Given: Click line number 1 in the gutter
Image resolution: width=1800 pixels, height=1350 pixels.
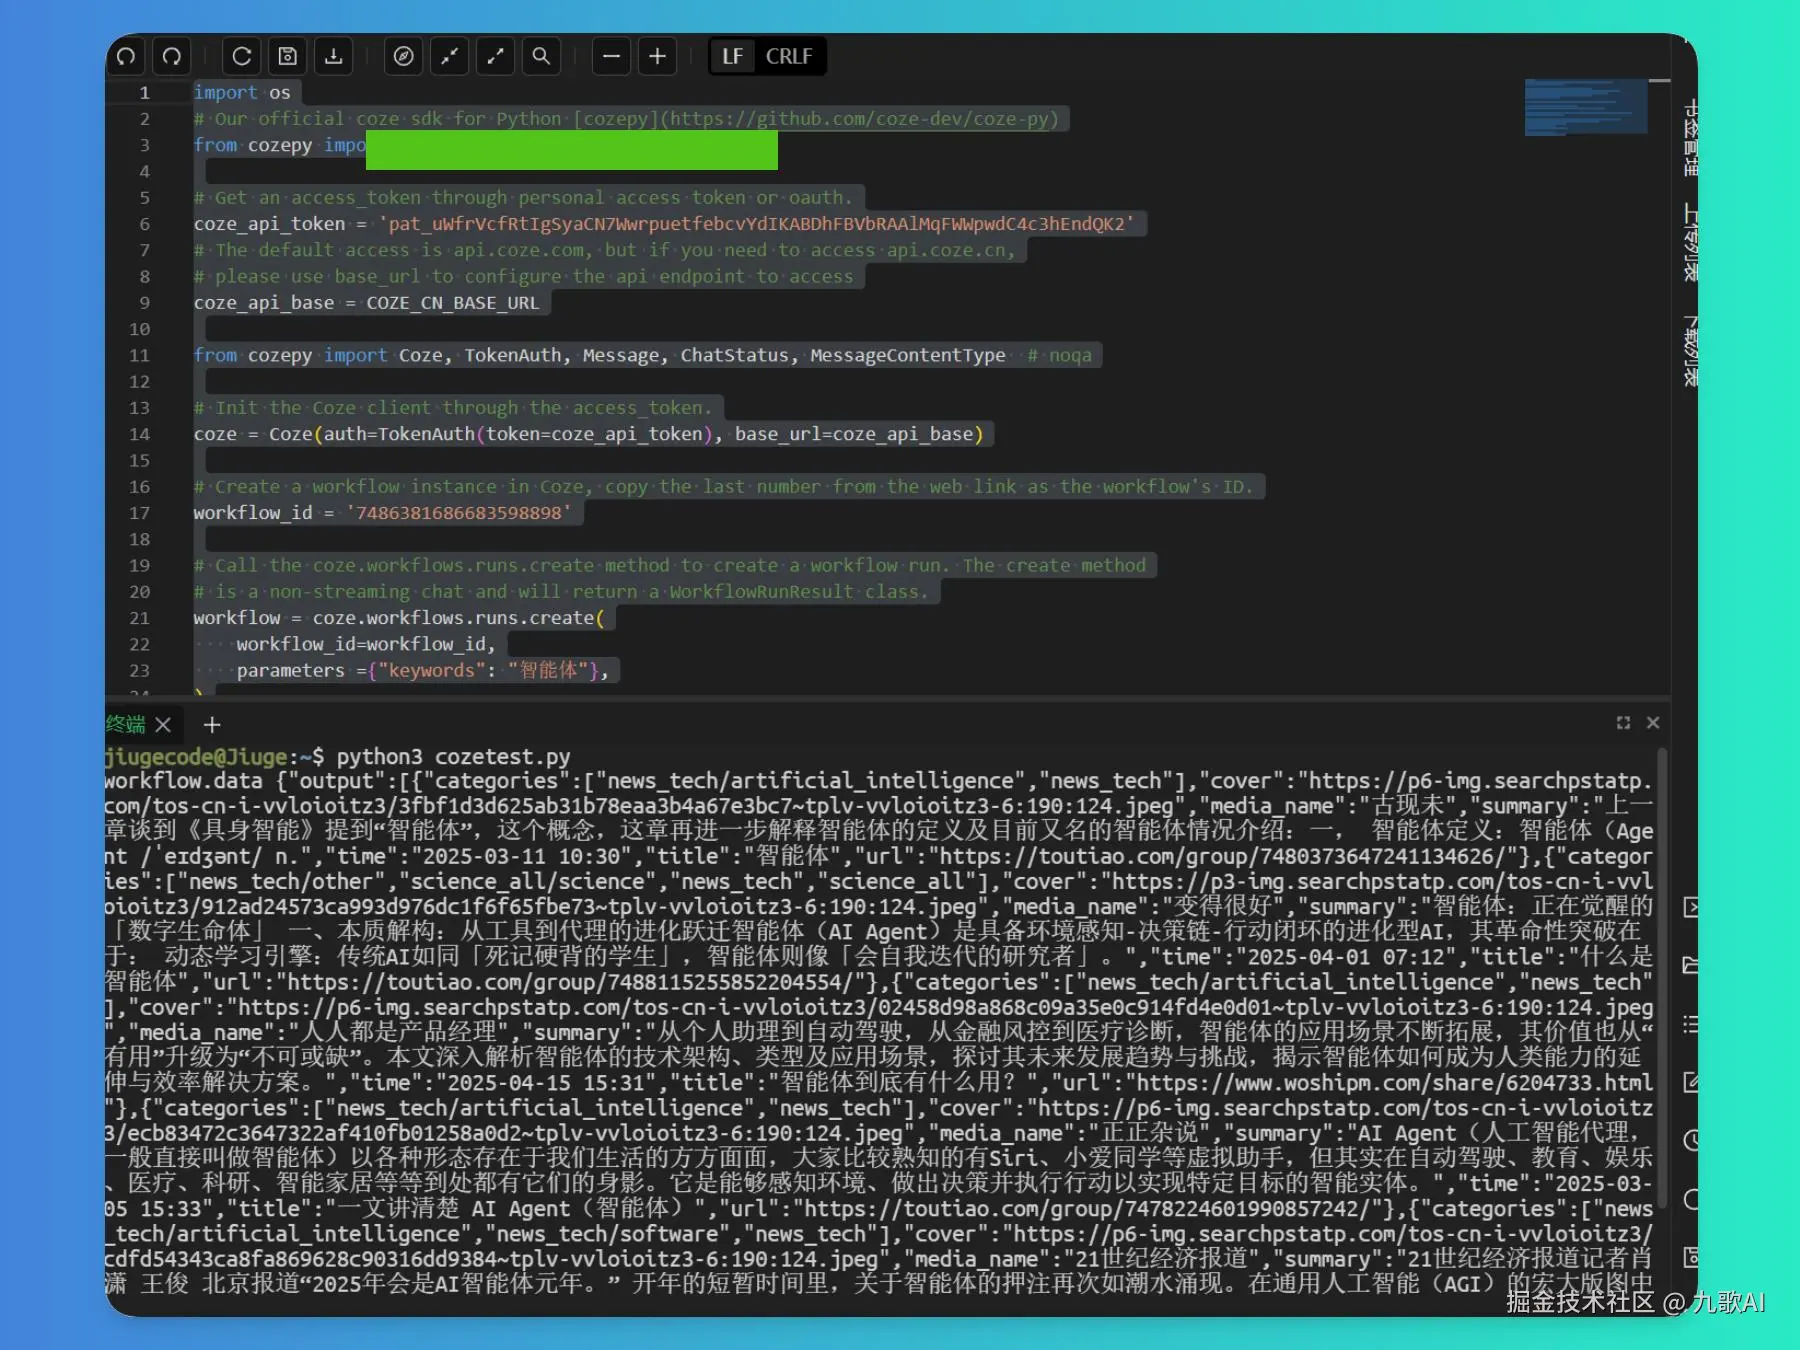Looking at the screenshot, I should click(x=144, y=93).
